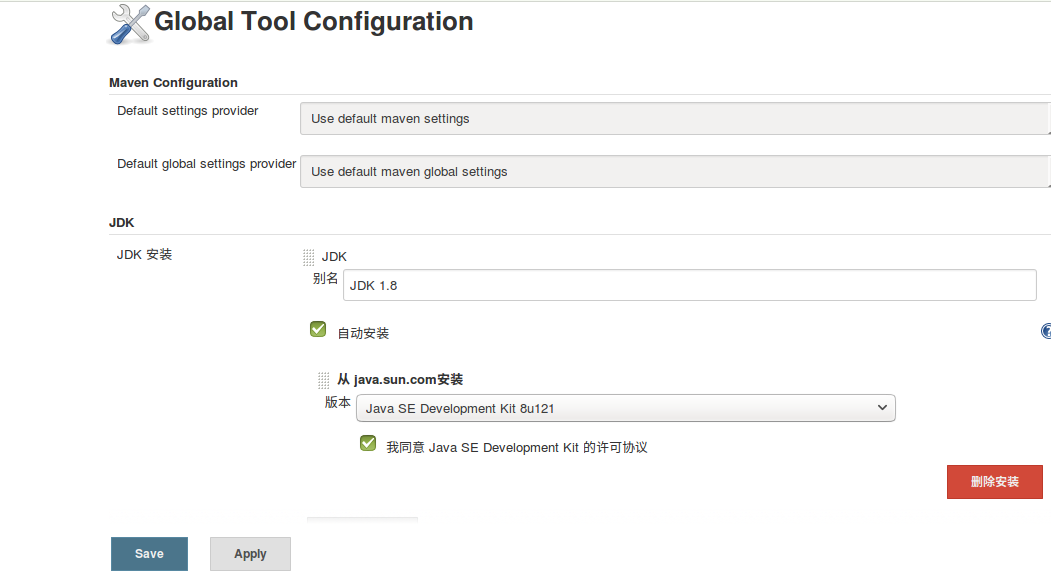Click the JDK 安装 label
The width and height of the screenshot is (1051, 577).
(144, 254)
